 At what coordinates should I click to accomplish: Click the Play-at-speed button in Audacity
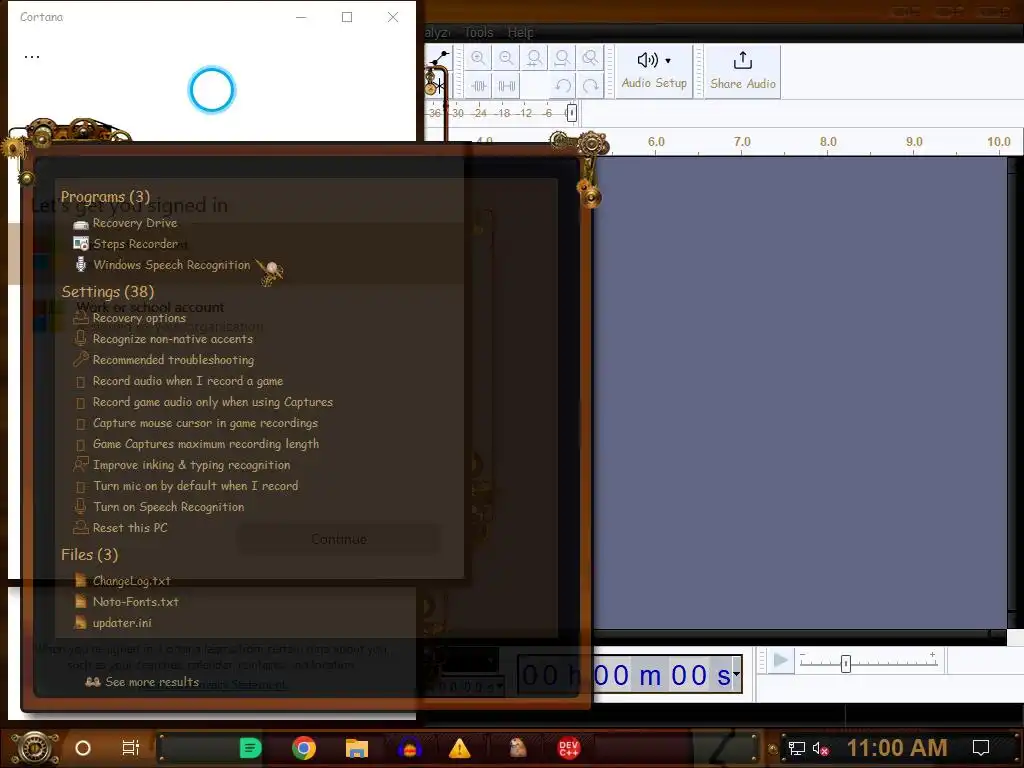tap(780, 660)
